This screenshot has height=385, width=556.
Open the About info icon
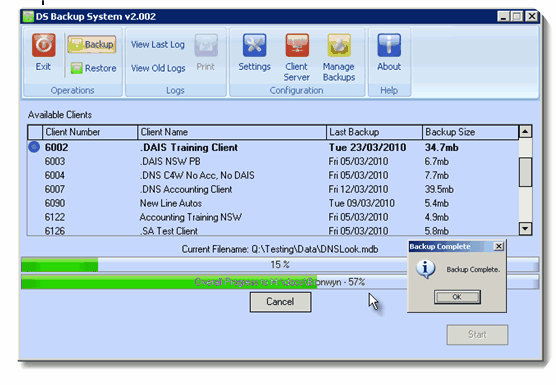tap(389, 45)
